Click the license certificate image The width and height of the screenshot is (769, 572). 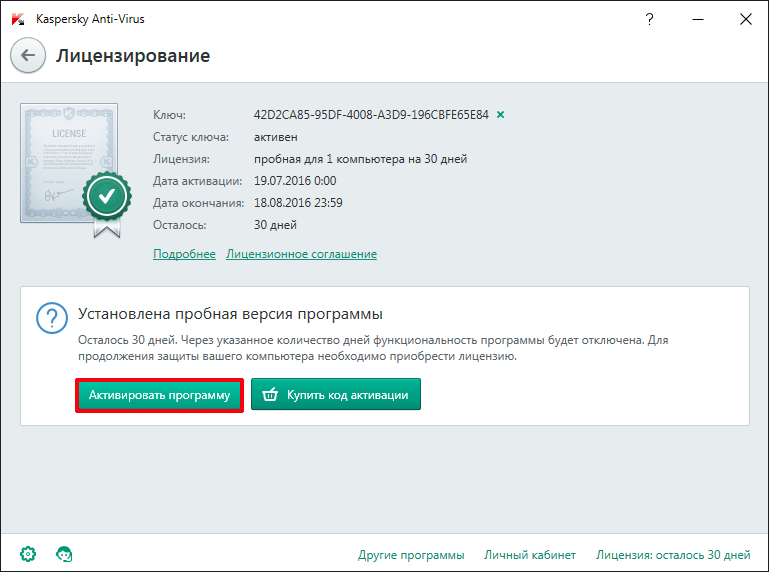click(x=76, y=170)
